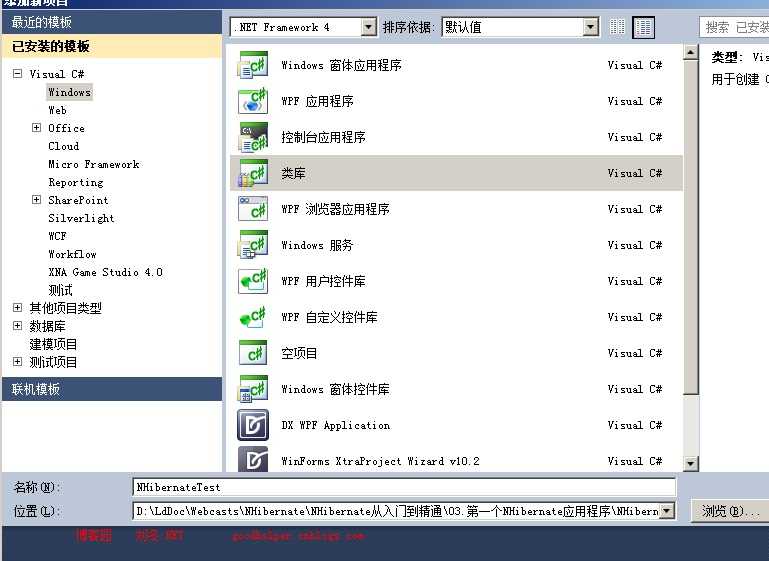Switch to medium icons list view
Image resolution: width=769 pixels, height=561 pixels.
(643, 27)
